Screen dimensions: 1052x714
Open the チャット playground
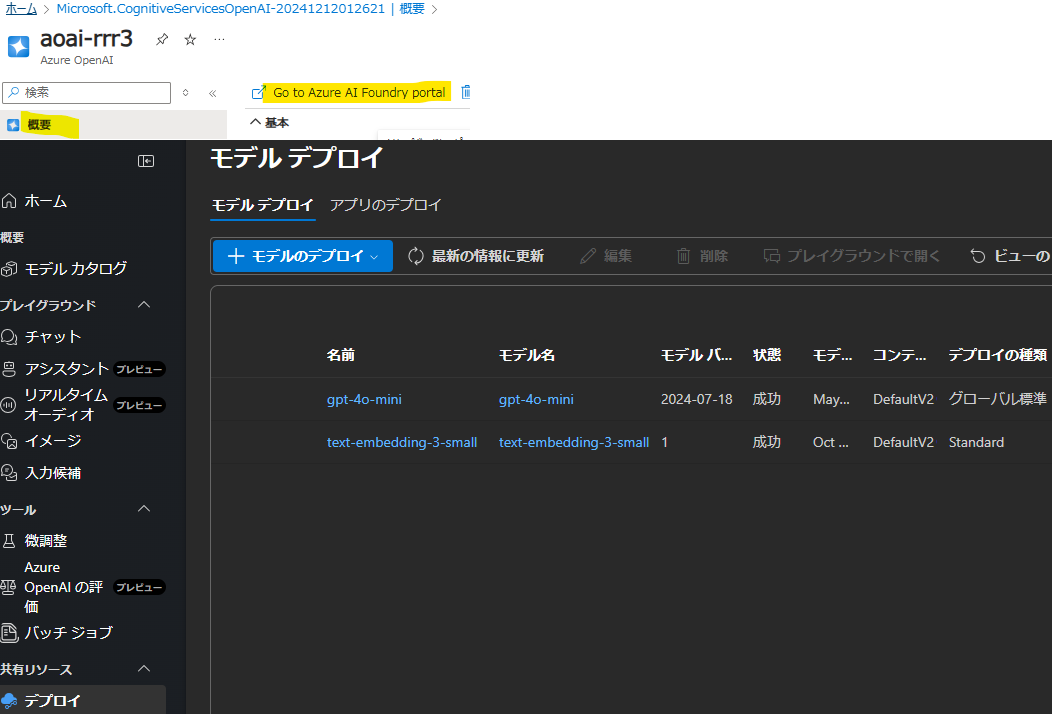[53, 337]
